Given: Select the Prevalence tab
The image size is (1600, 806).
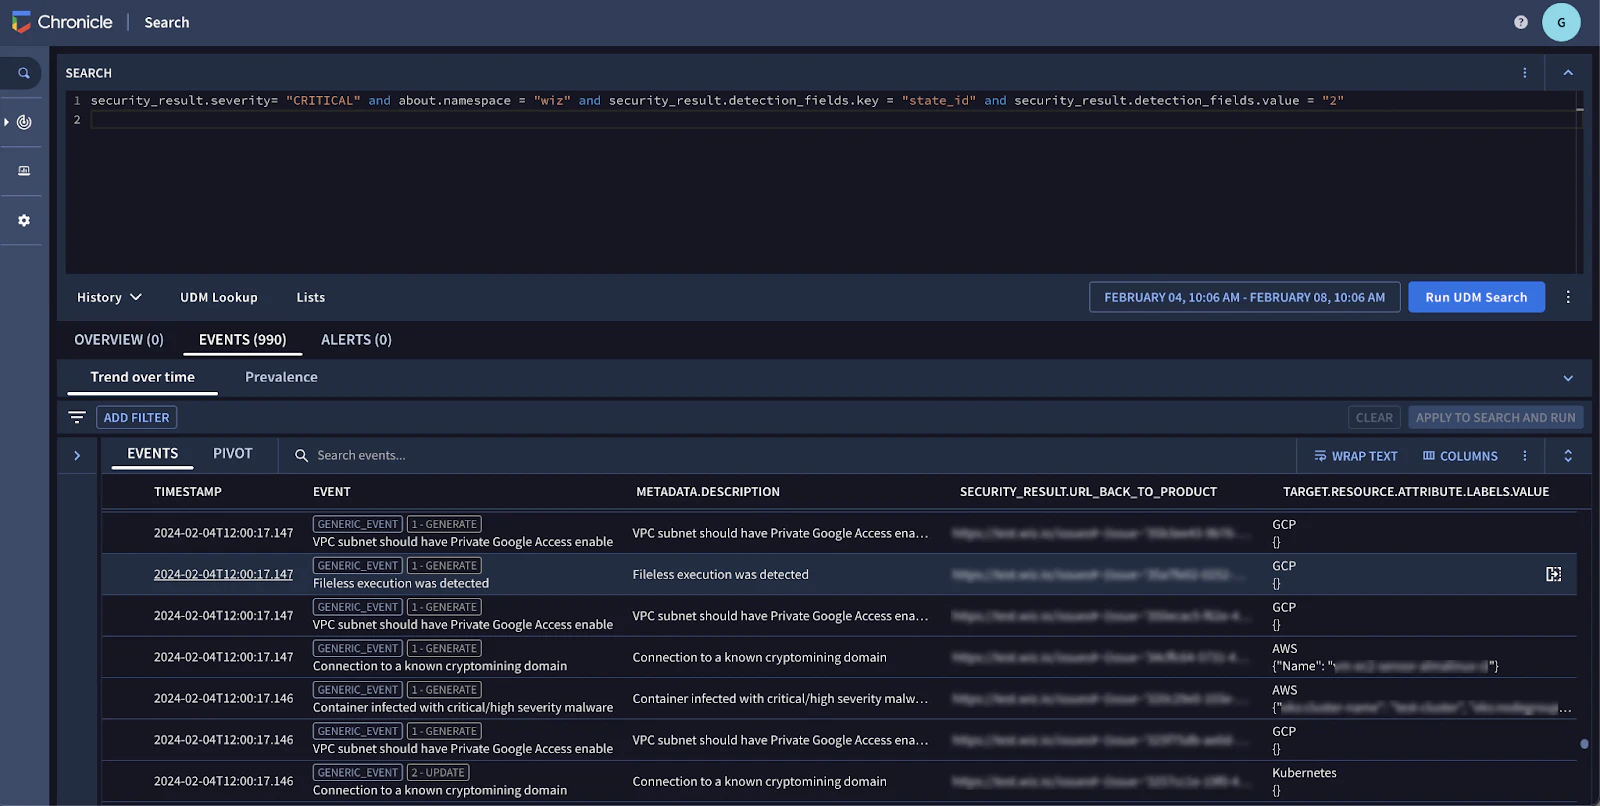Looking at the screenshot, I should click(281, 377).
